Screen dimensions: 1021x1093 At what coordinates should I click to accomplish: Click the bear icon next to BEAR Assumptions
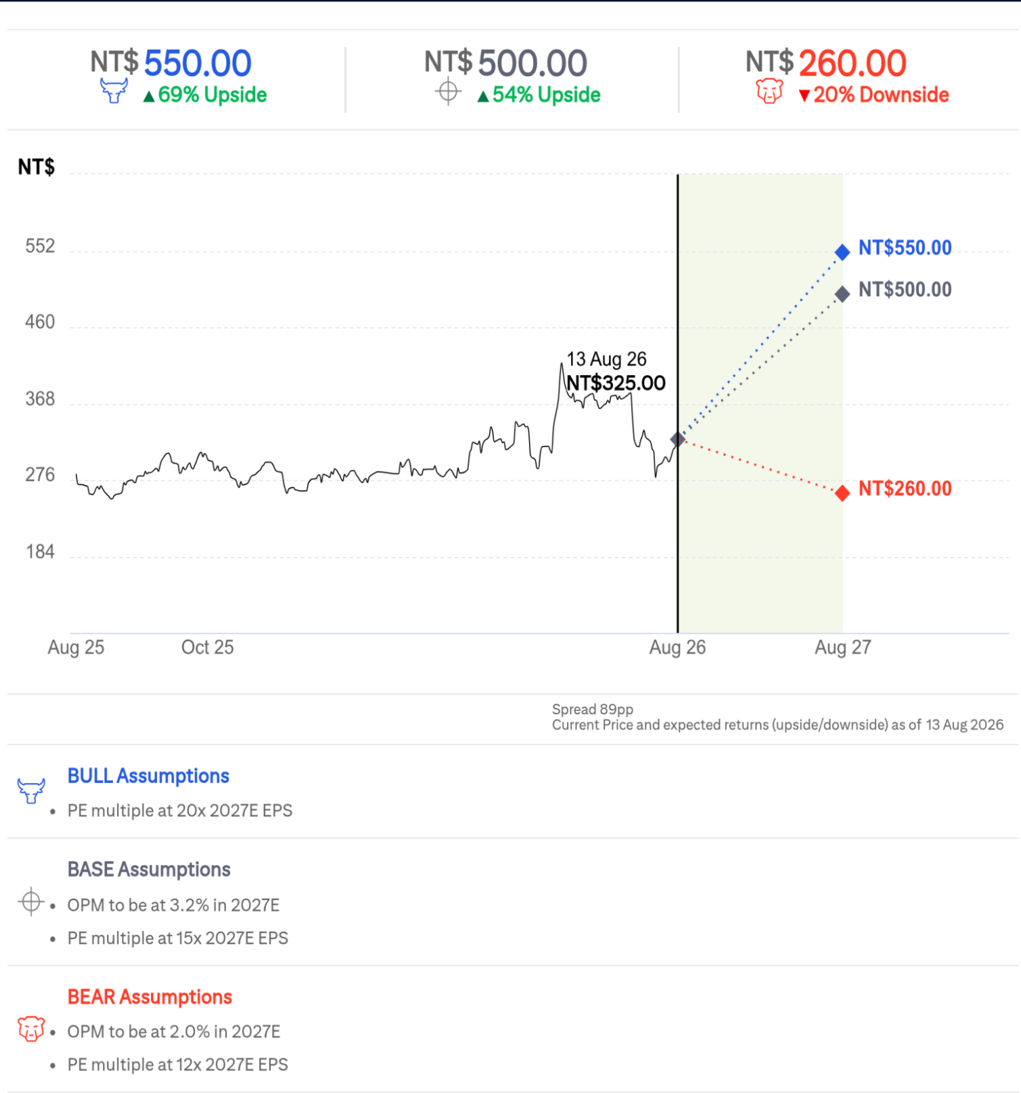[31, 1029]
